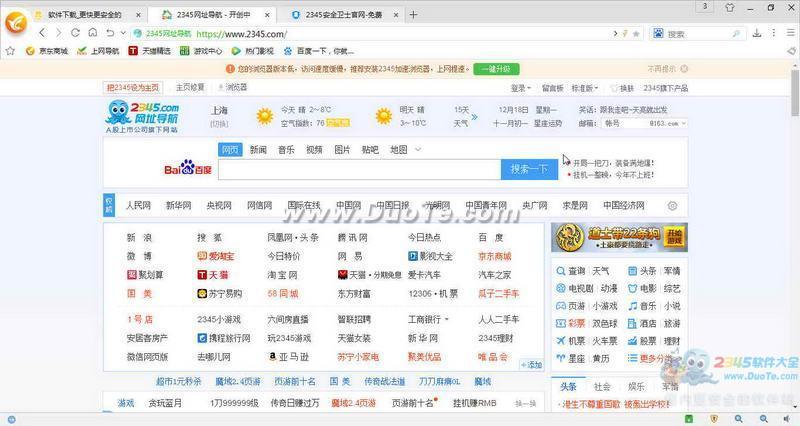Image resolution: width=800 pixels, height=426 pixels.
Task: Click the sidebar toggle icon on bookmarks bar
Action: 791,51
